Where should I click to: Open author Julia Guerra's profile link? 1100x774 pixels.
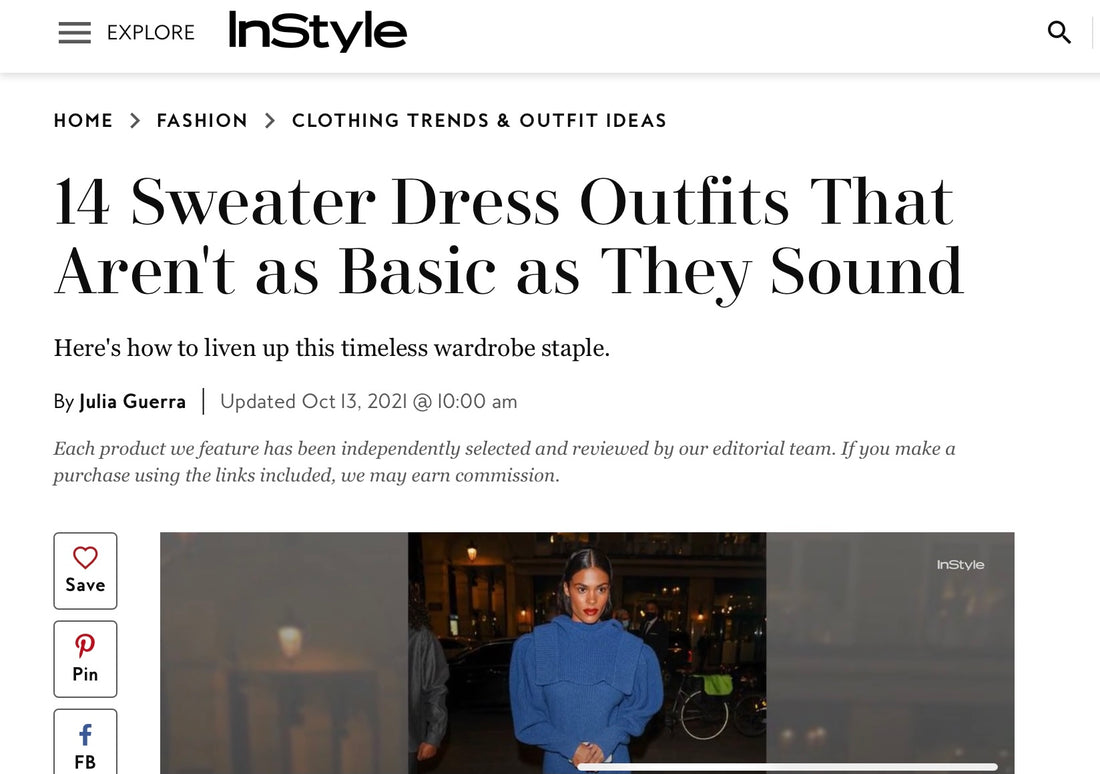tap(133, 401)
